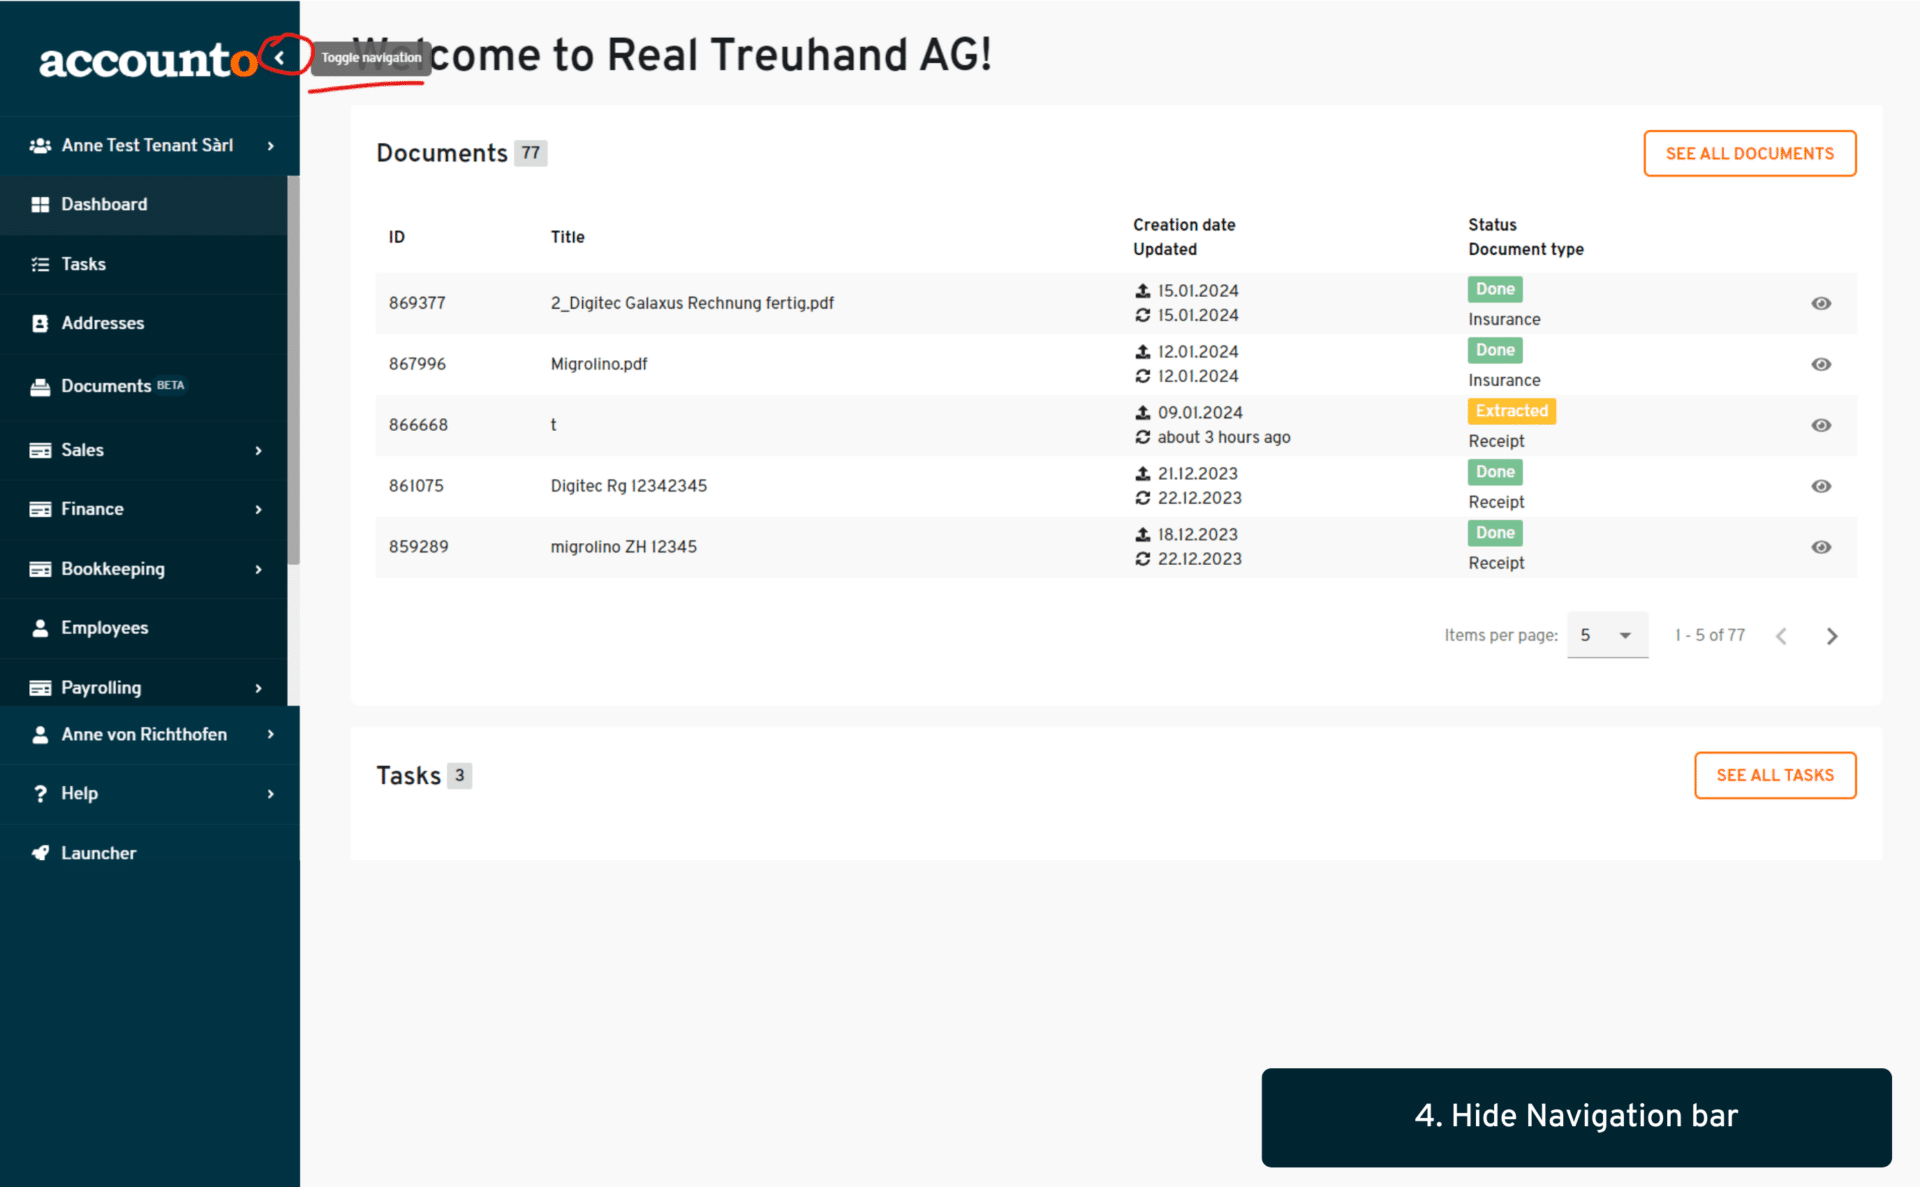Click the Tasks checklist icon
Image resolution: width=1920 pixels, height=1187 pixels.
pos(40,265)
